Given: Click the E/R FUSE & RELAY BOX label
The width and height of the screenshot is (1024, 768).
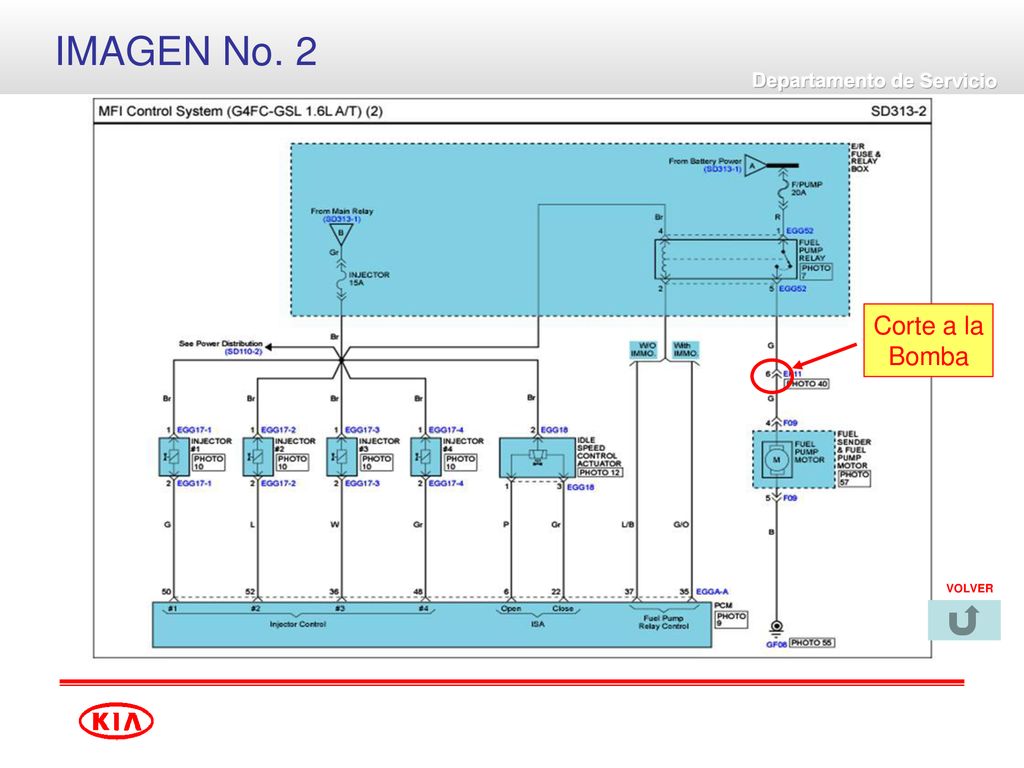Looking at the screenshot, I should tap(865, 157).
